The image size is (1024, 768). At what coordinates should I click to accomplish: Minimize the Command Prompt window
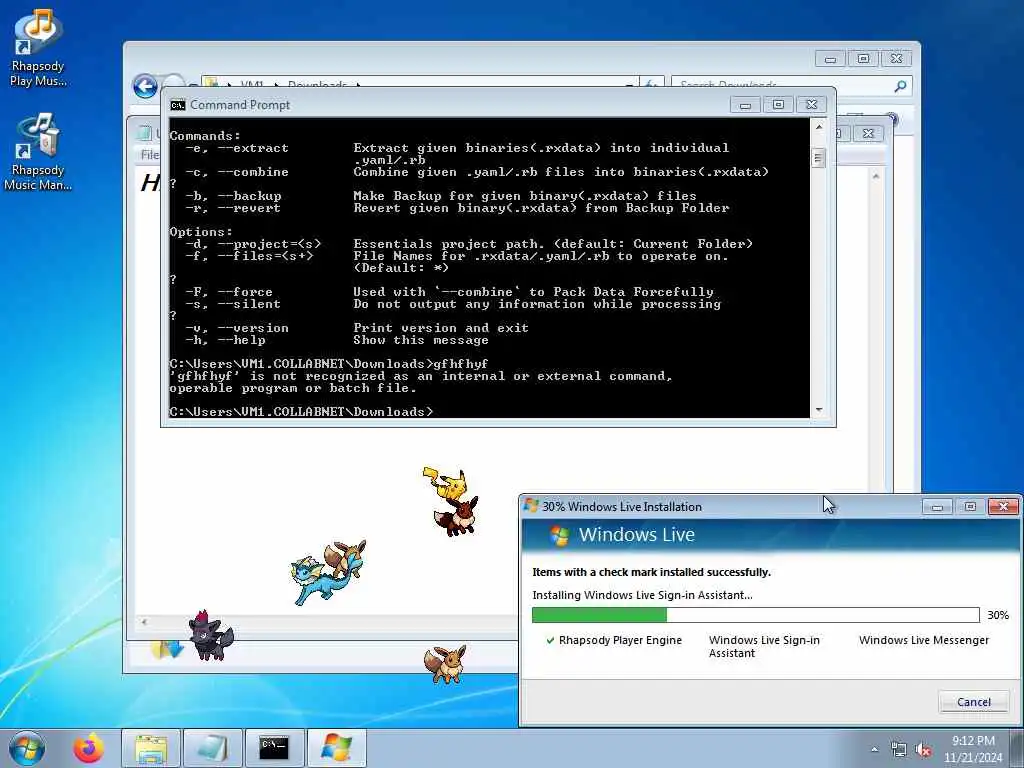tap(745, 104)
